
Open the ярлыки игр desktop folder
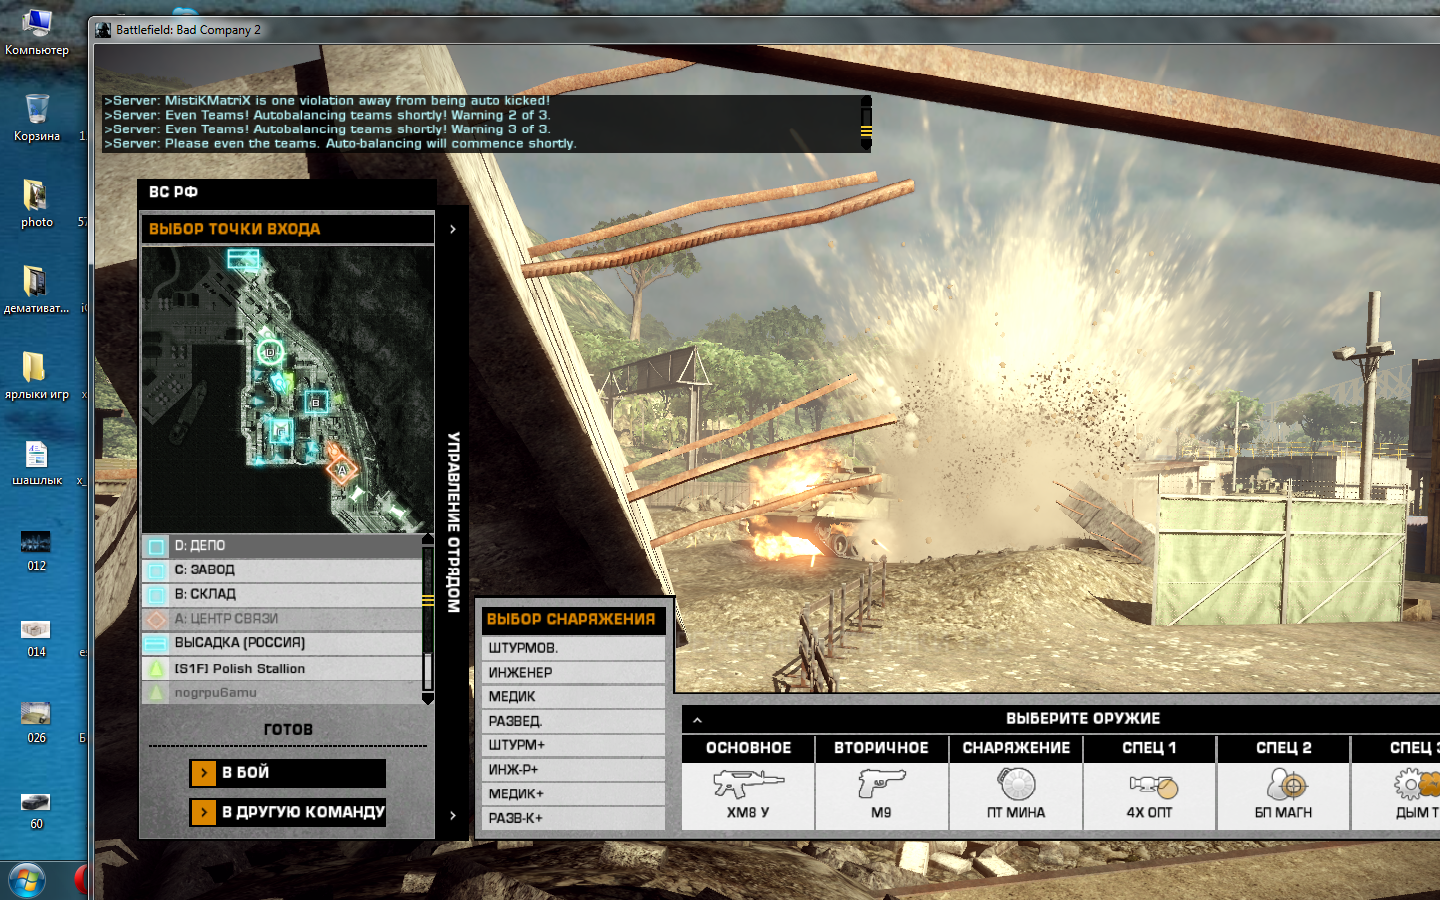[x=37, y=375]
